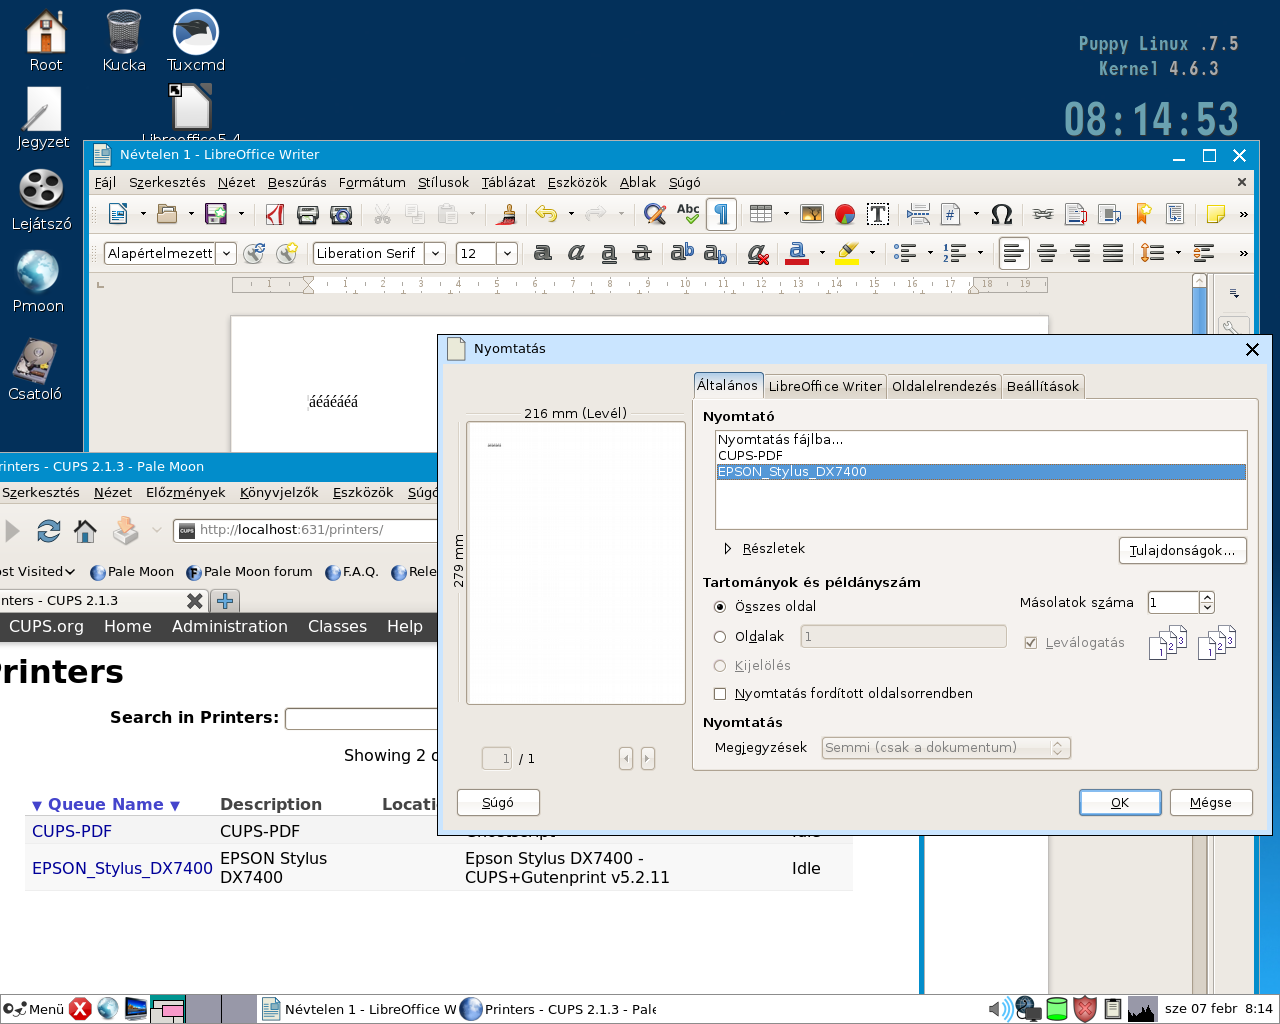
Task: Click OK to print
Action: 1120,803
